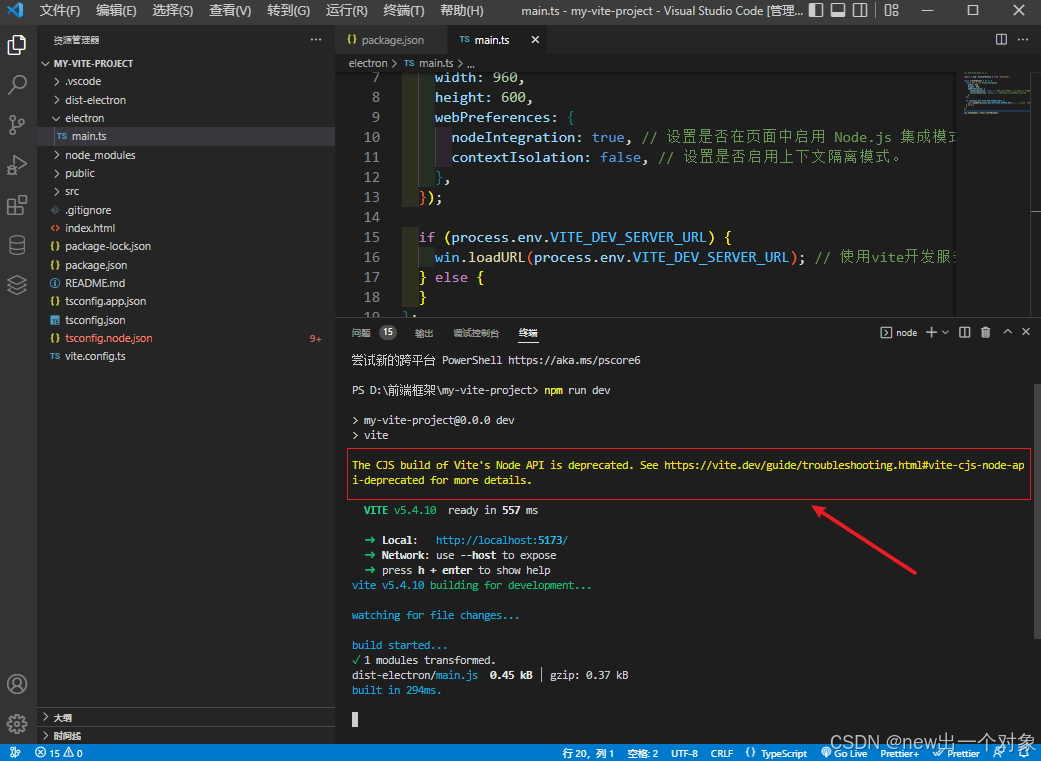This screenshot has height=761, width=1041.
Task: Toggle the secondary side bar layout icon
Action: (860, 10)
